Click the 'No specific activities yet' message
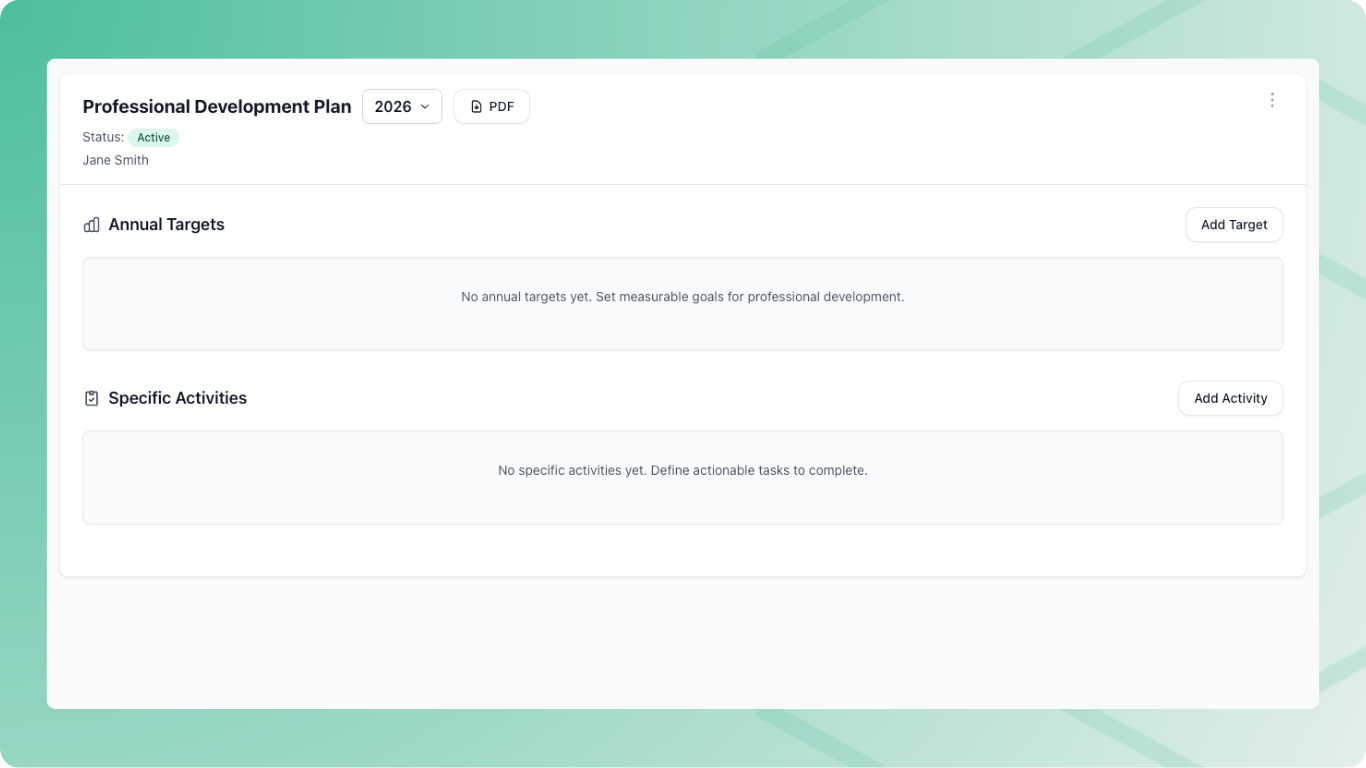 pyautogui.click(x=572, y=470)
